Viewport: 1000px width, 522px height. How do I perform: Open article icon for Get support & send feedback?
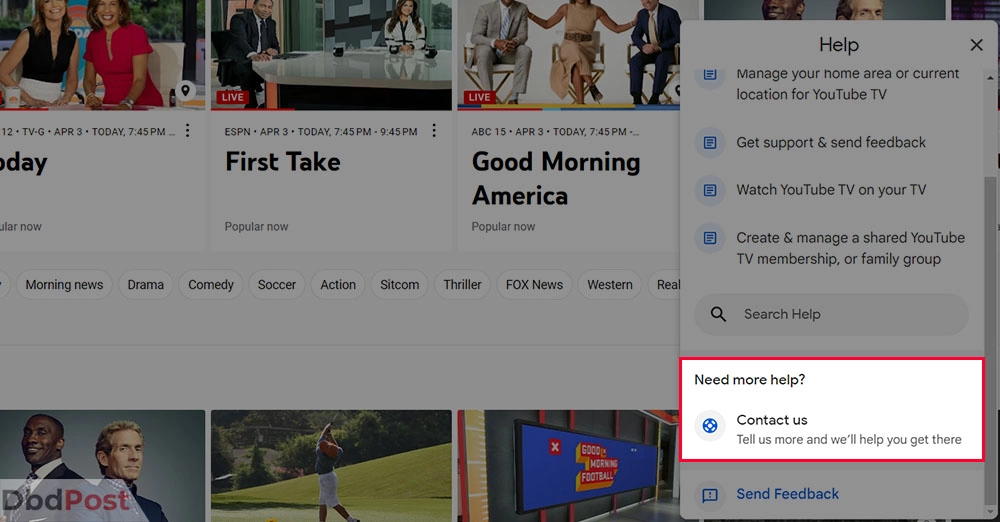coord(710,142)
